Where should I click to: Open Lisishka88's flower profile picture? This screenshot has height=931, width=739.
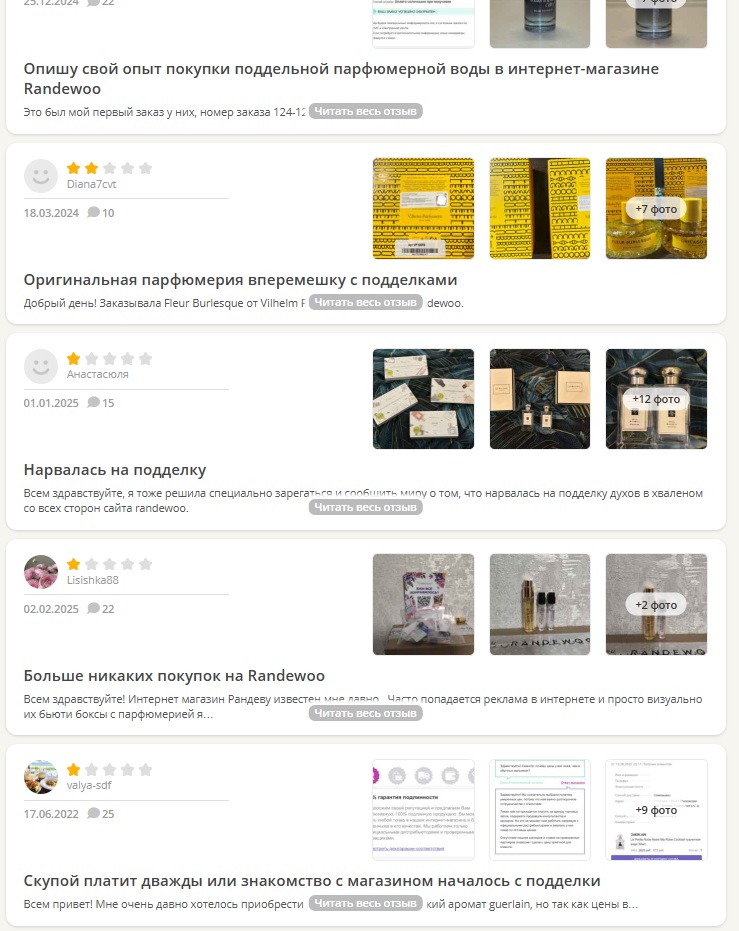(41, 572)
